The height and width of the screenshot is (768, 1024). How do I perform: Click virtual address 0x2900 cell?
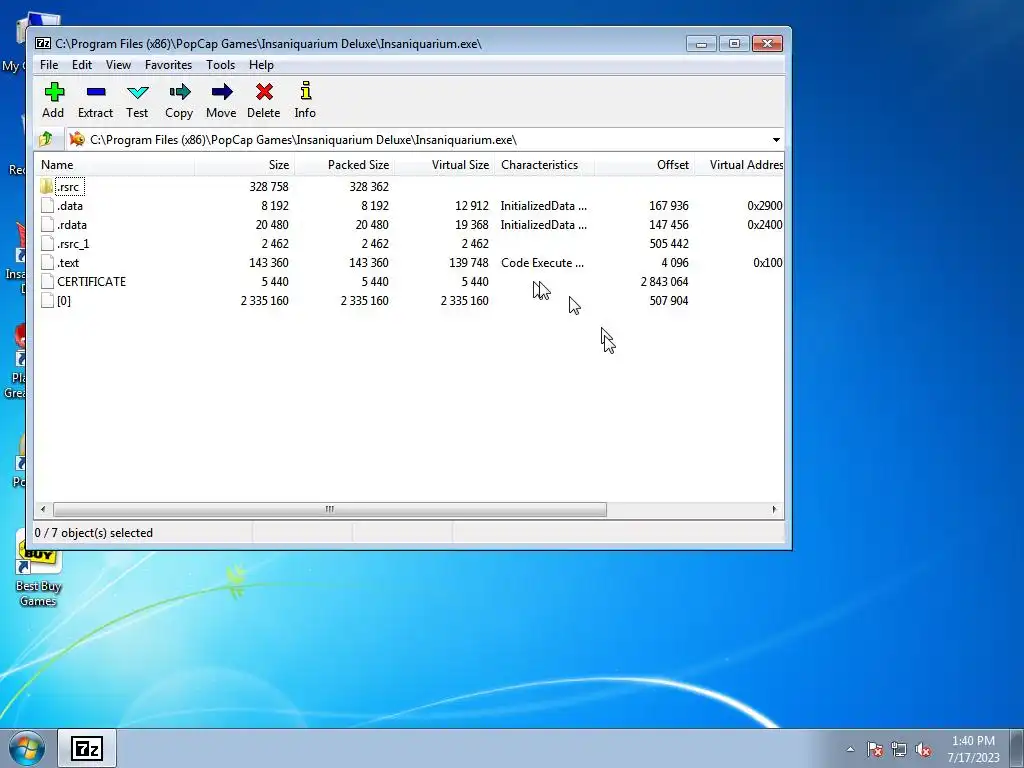(x=765, y=206)
